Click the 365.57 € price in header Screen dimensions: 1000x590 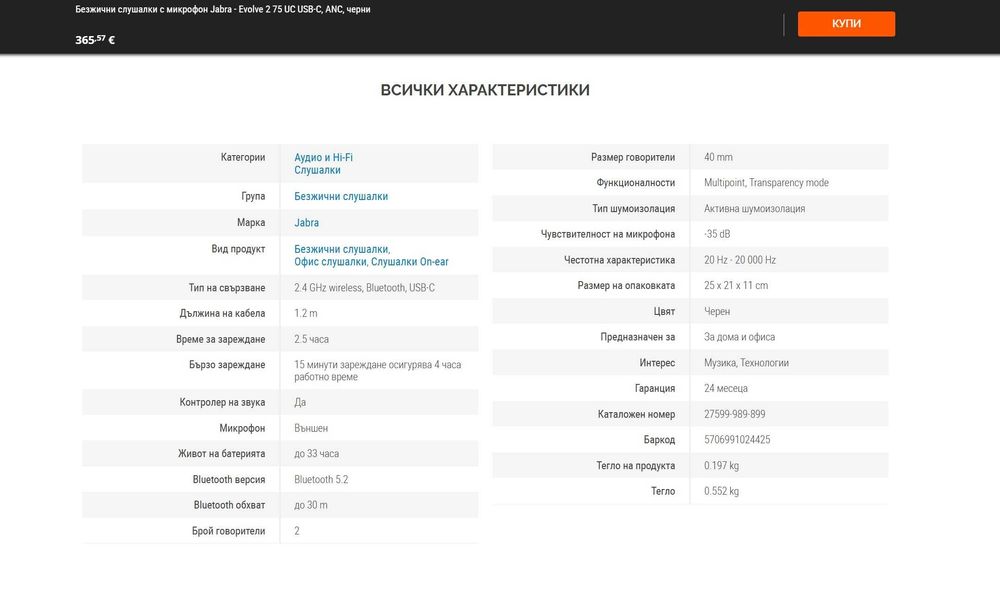pos(95,40)
